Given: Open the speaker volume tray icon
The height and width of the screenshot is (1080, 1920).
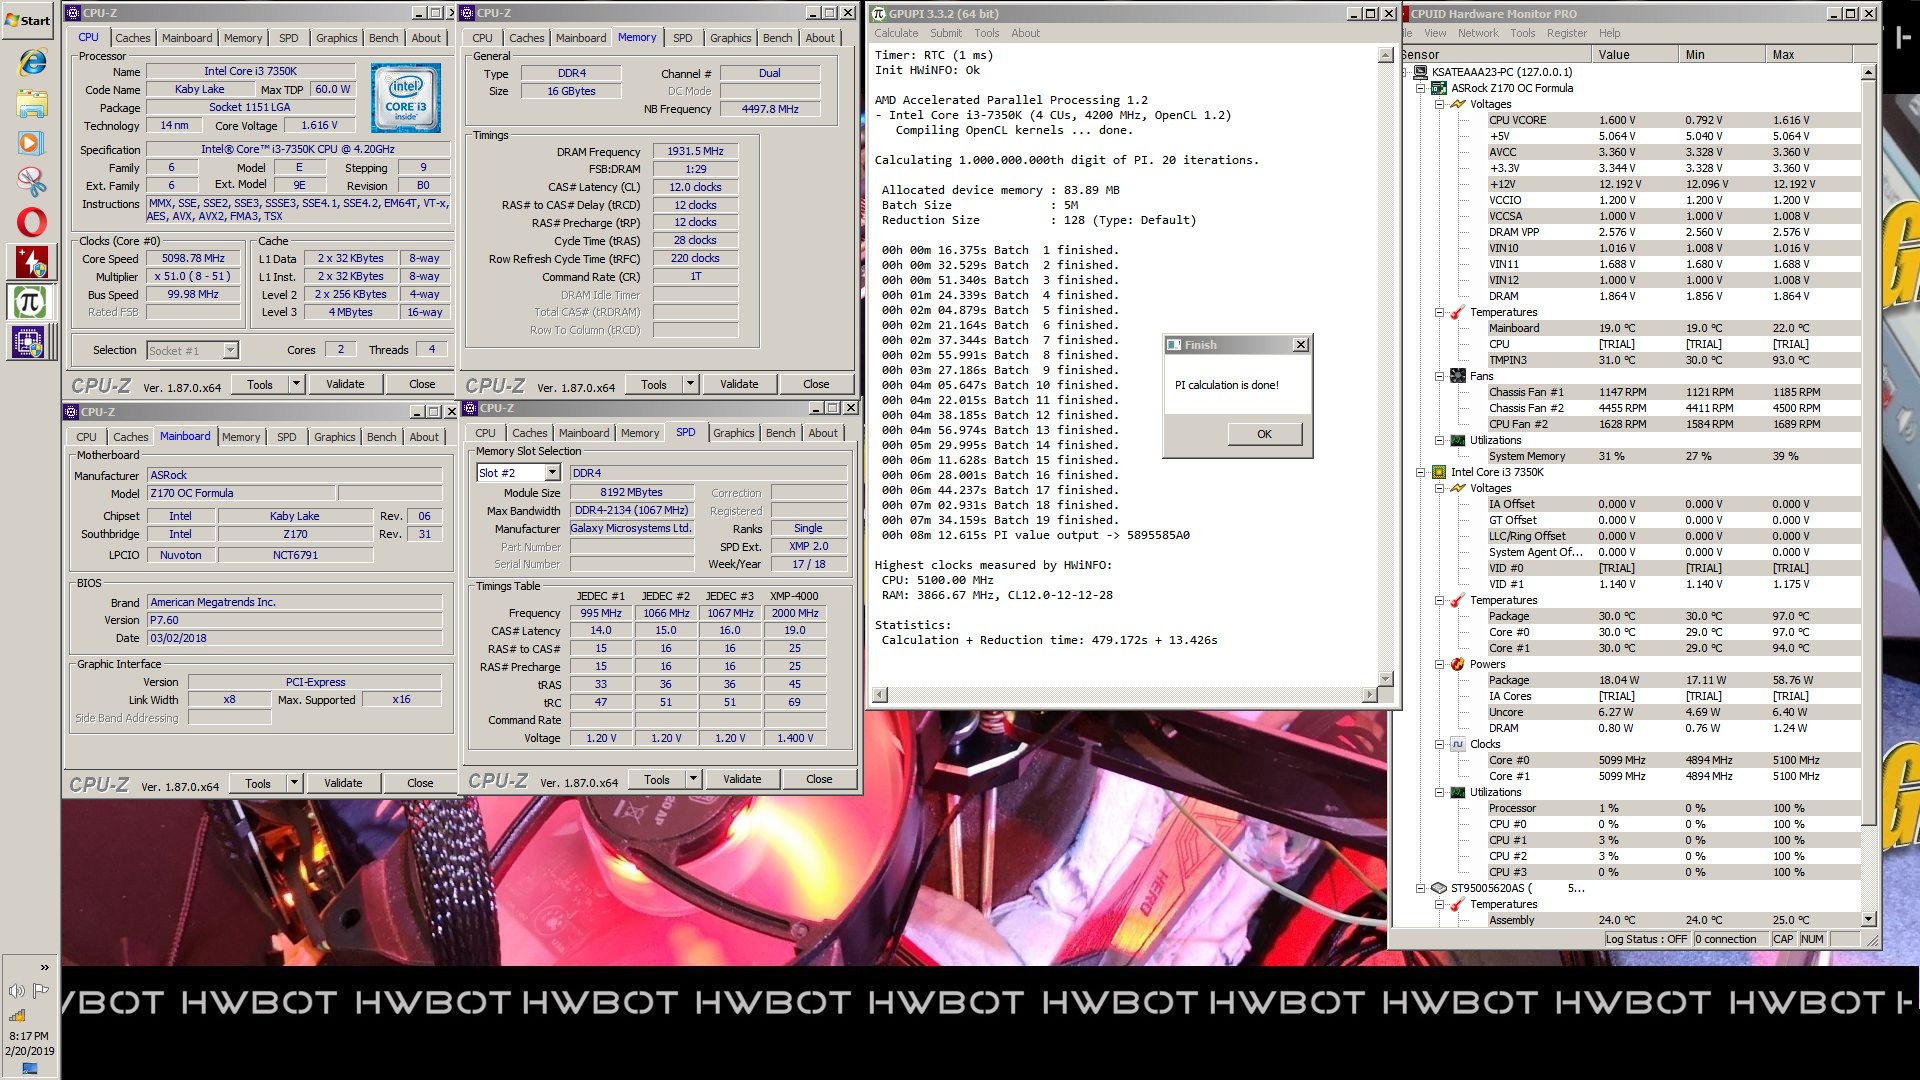Looking at the screenshot, I should pos(16,991).
